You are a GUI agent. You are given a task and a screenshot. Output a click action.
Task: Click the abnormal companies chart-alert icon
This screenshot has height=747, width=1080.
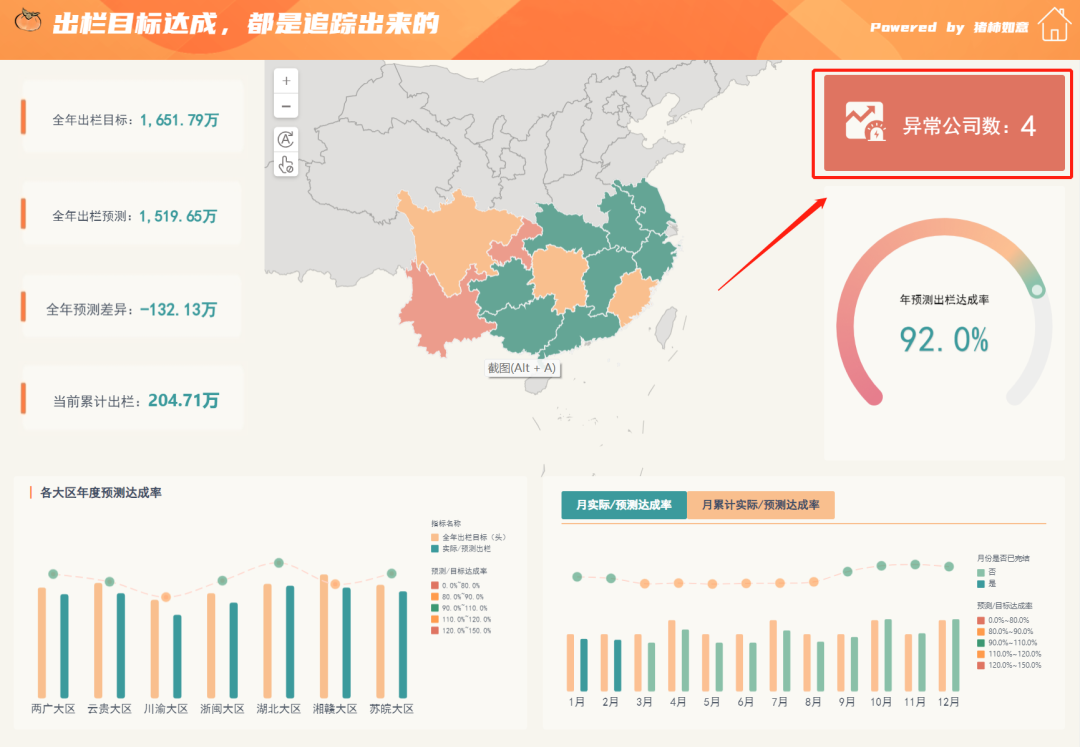point(865,122)
